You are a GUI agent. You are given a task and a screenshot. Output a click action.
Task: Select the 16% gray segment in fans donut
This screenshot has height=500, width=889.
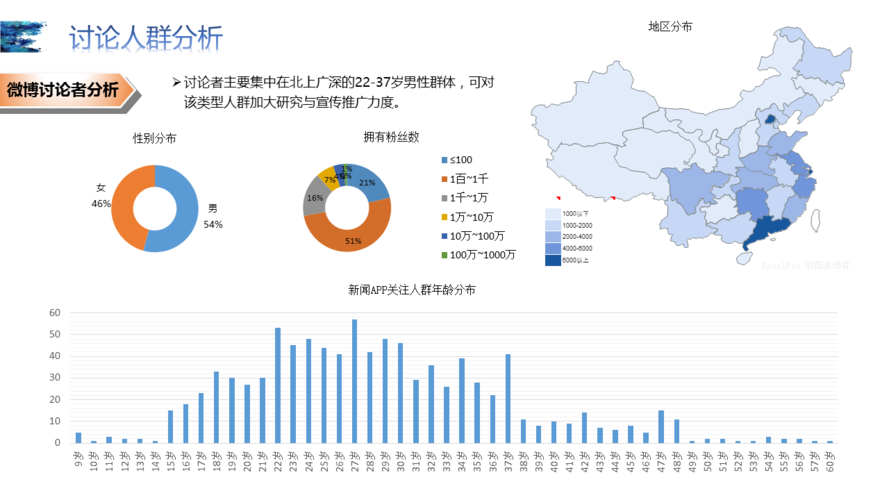(314, 197)
